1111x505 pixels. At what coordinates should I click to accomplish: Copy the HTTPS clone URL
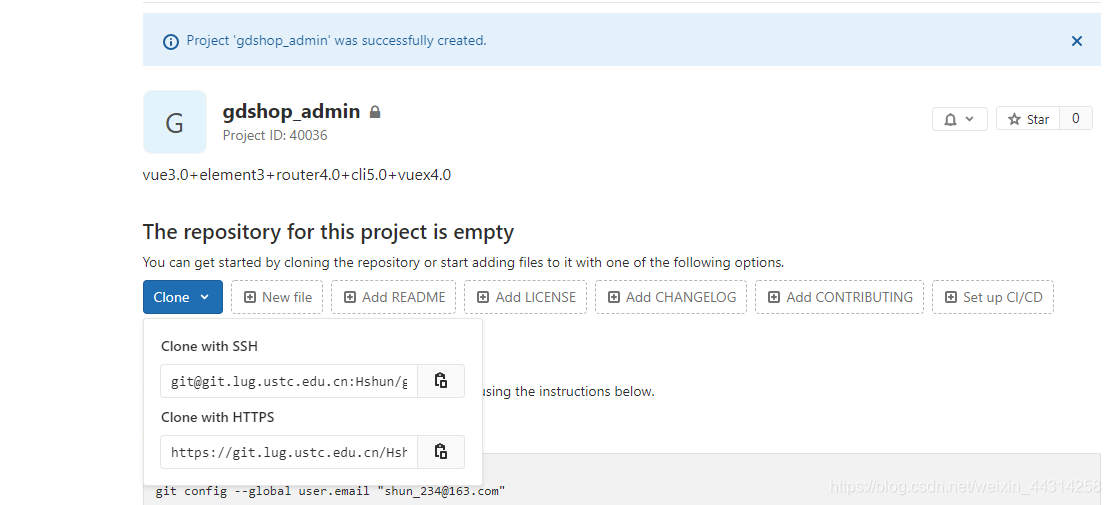click(441, 452)
